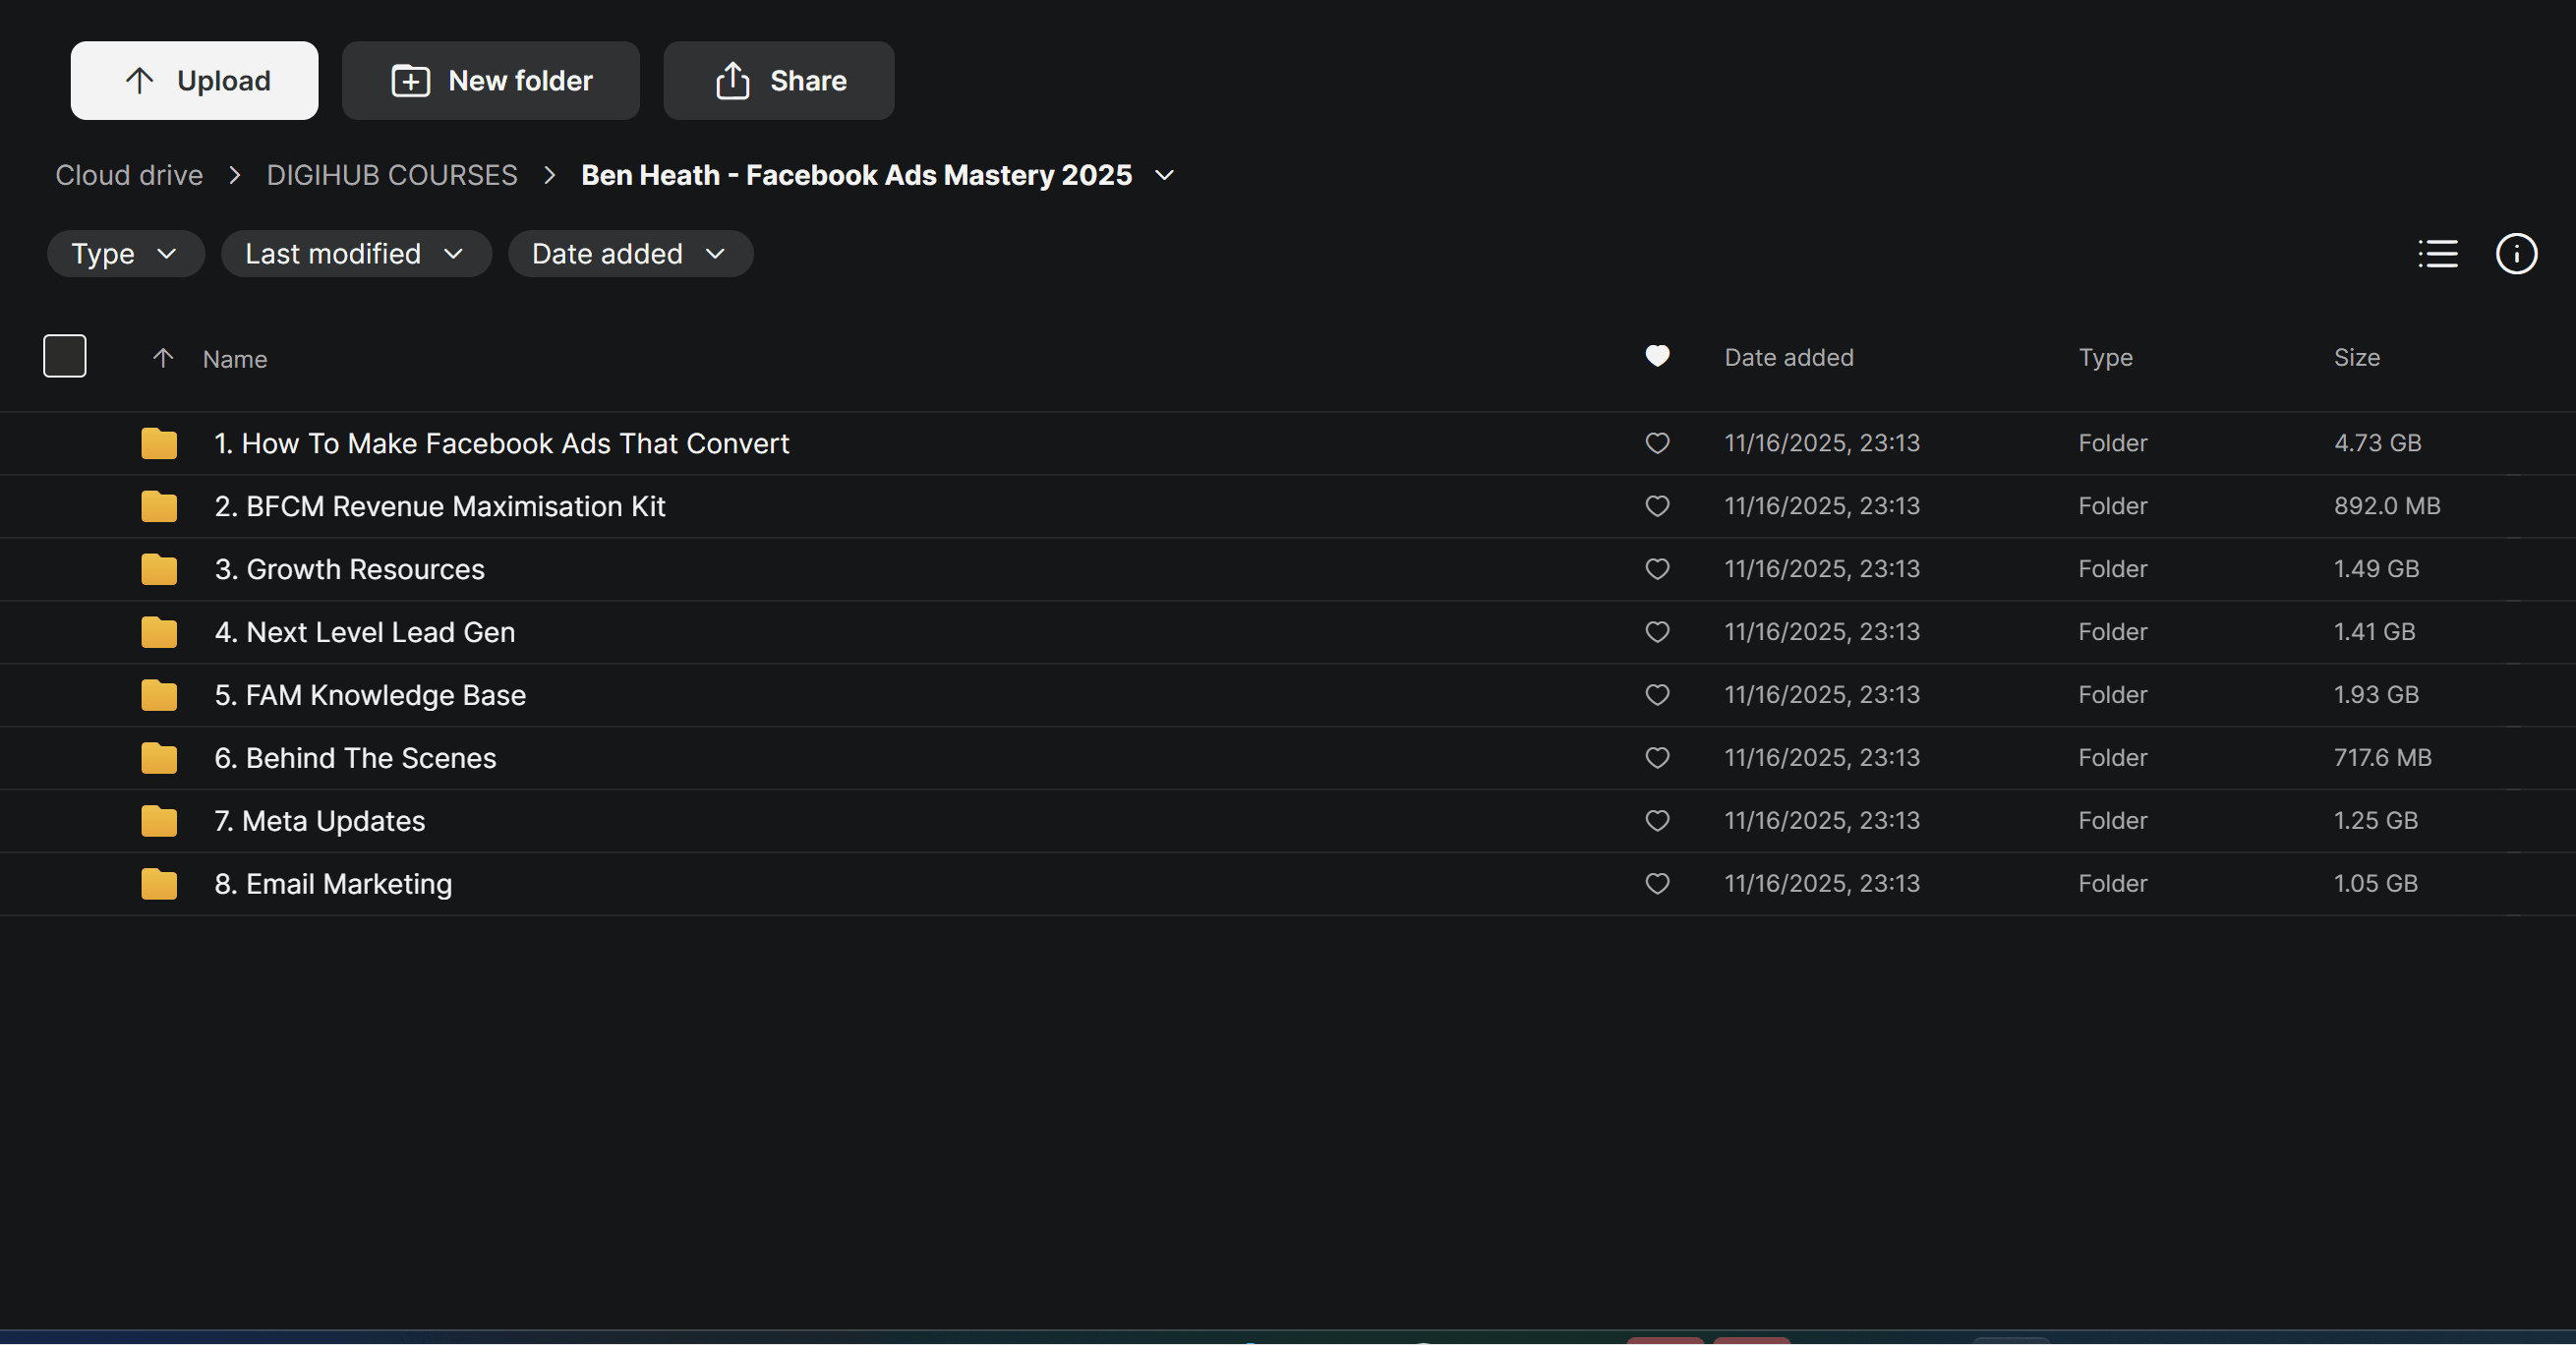This screenshot has height=1345, width=2576.
Task: Click the Meta Updates row's date added value
Action: click(x=1822, y=821)
